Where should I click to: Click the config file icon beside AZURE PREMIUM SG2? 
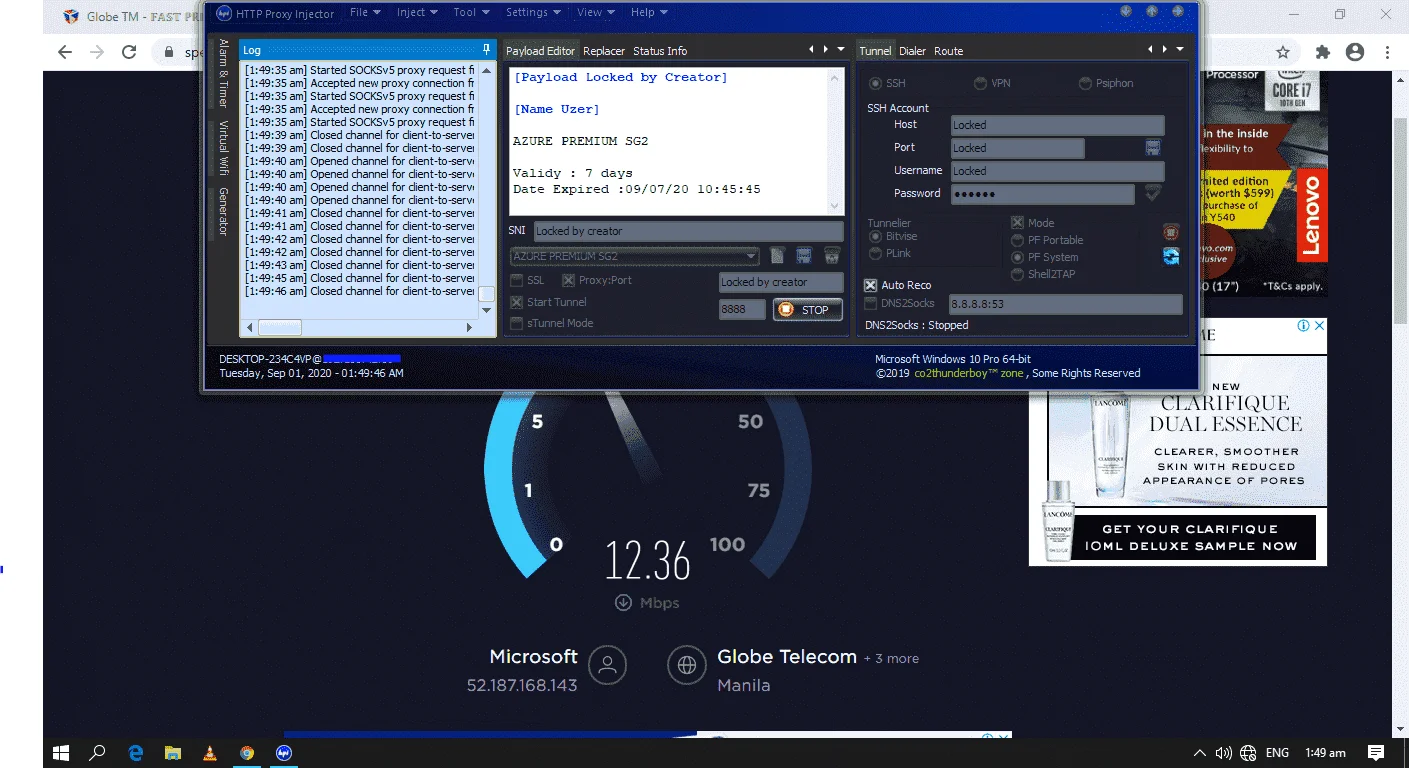point(777,256)
